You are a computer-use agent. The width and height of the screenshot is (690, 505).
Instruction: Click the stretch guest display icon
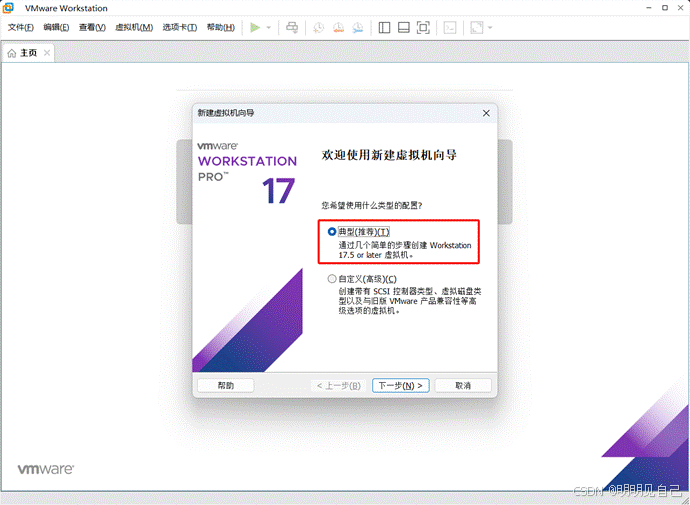477,28
